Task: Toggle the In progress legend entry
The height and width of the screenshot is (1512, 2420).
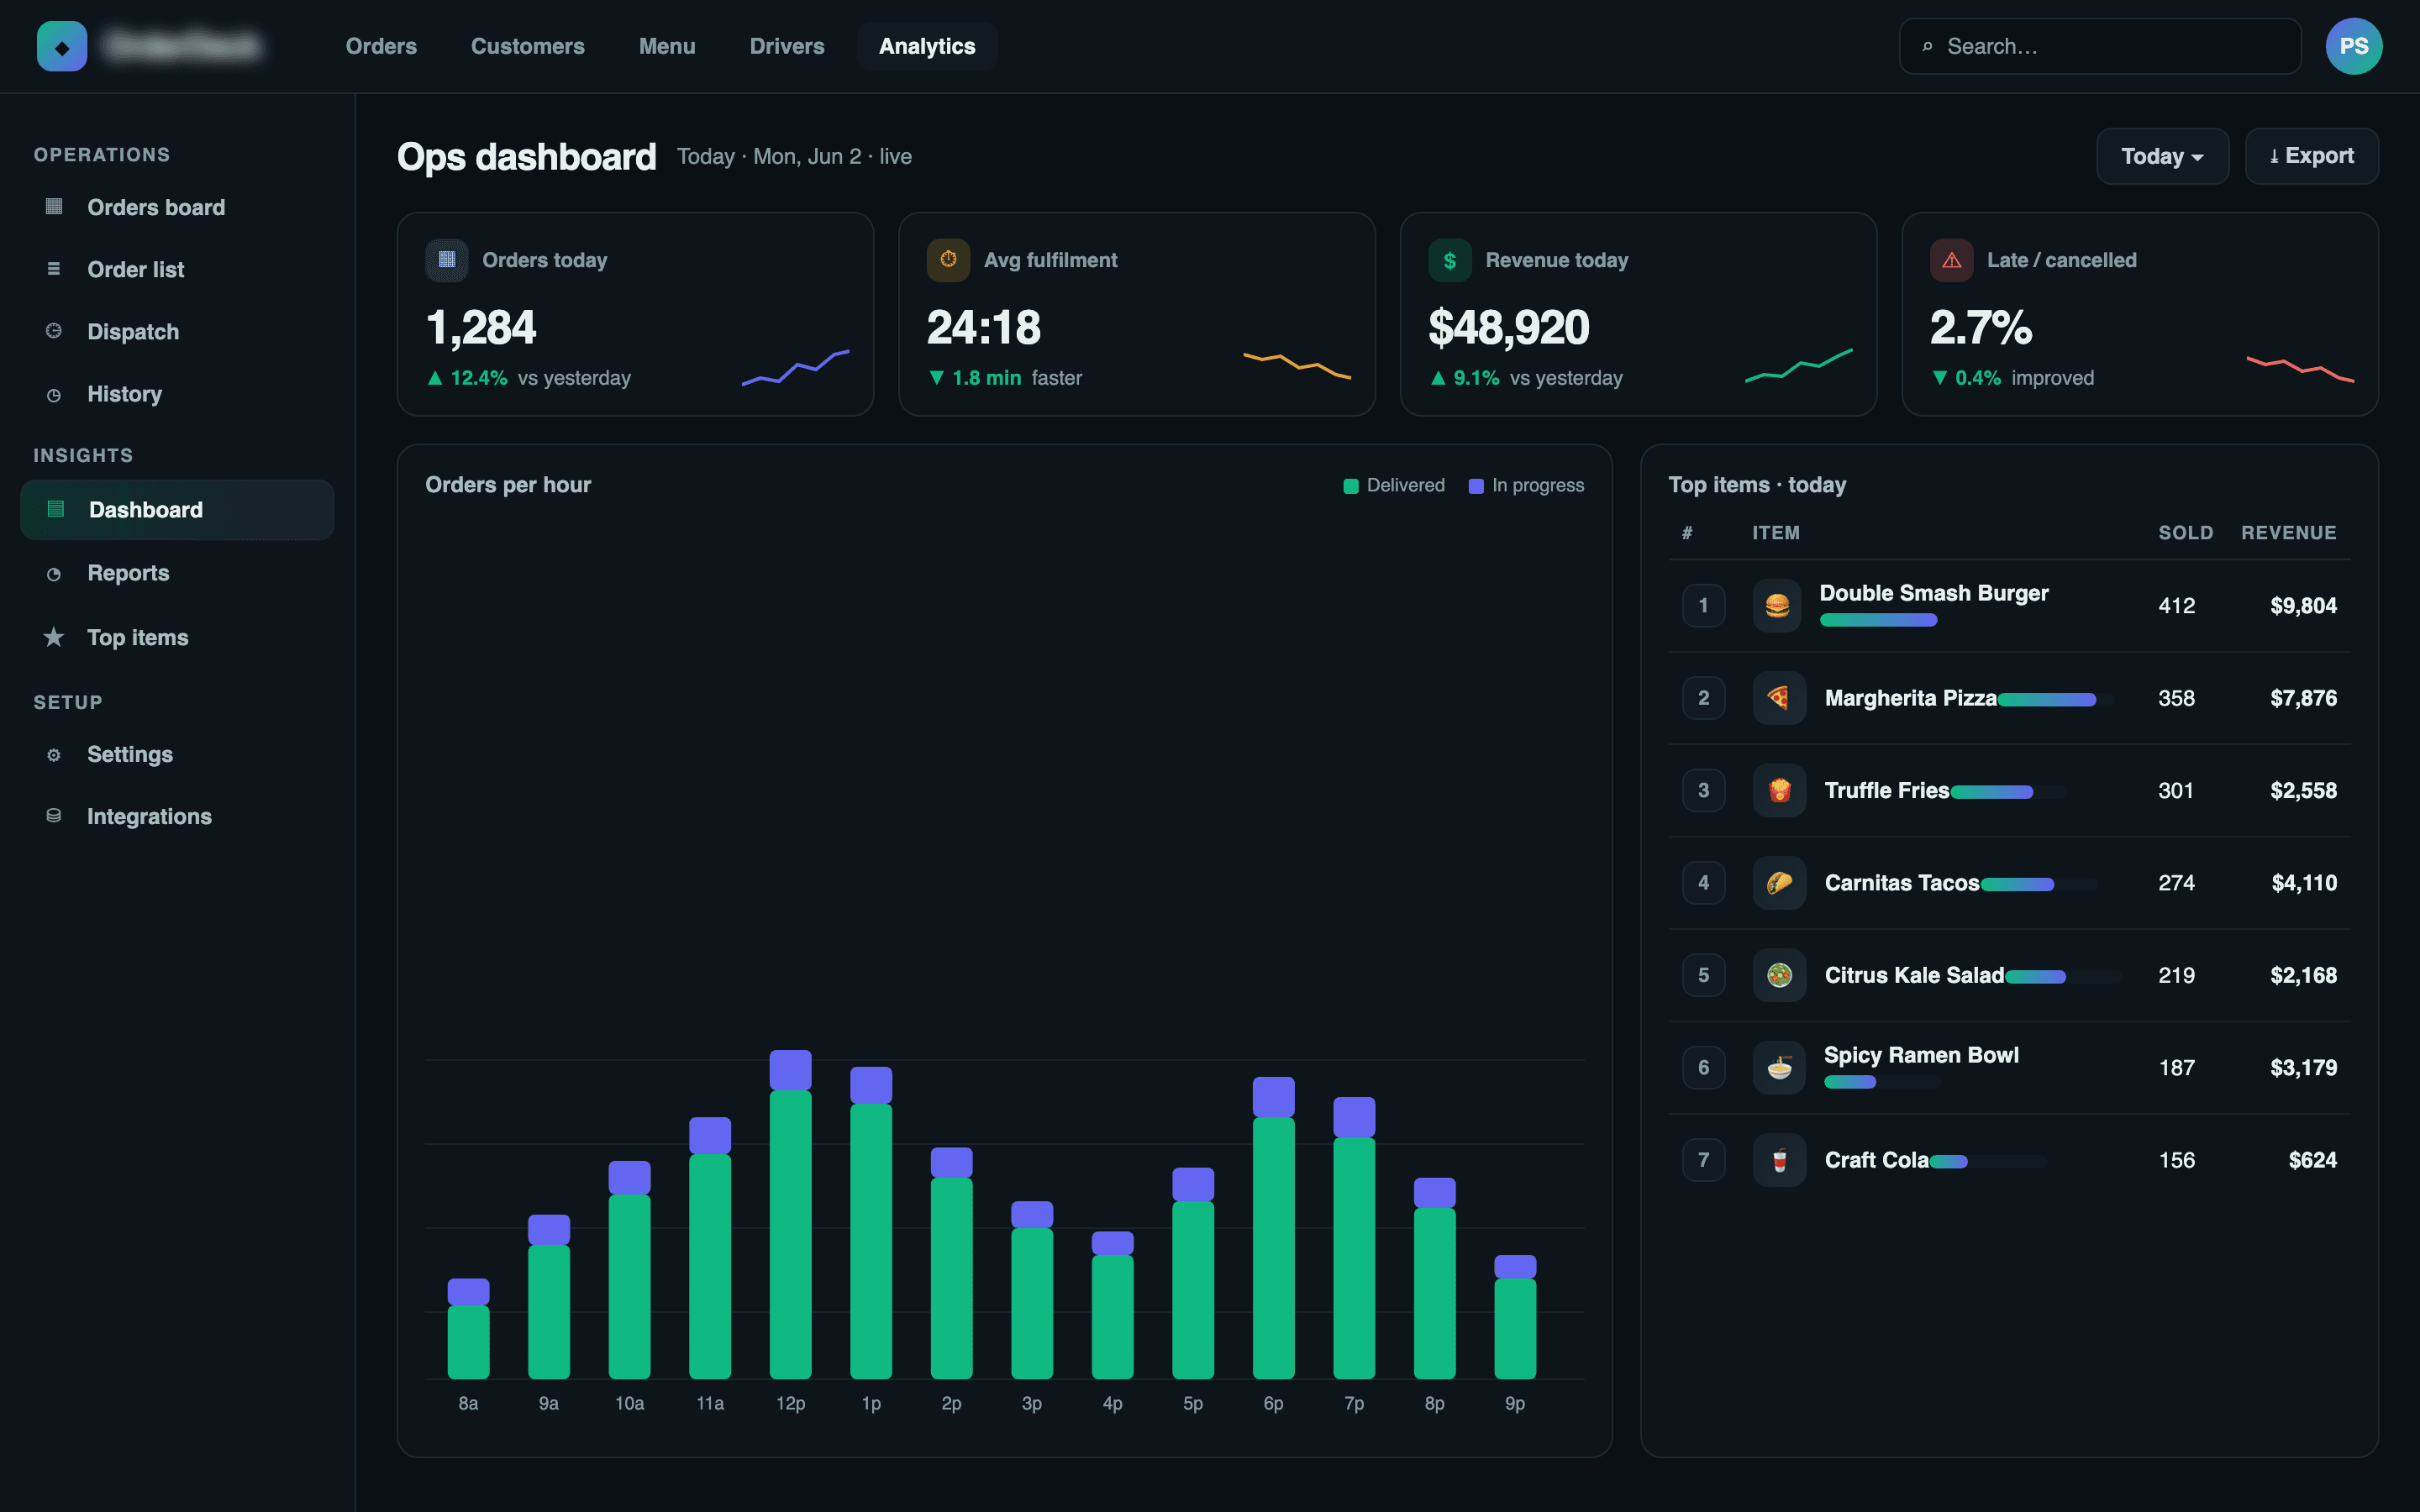Action: point(1526,485)
